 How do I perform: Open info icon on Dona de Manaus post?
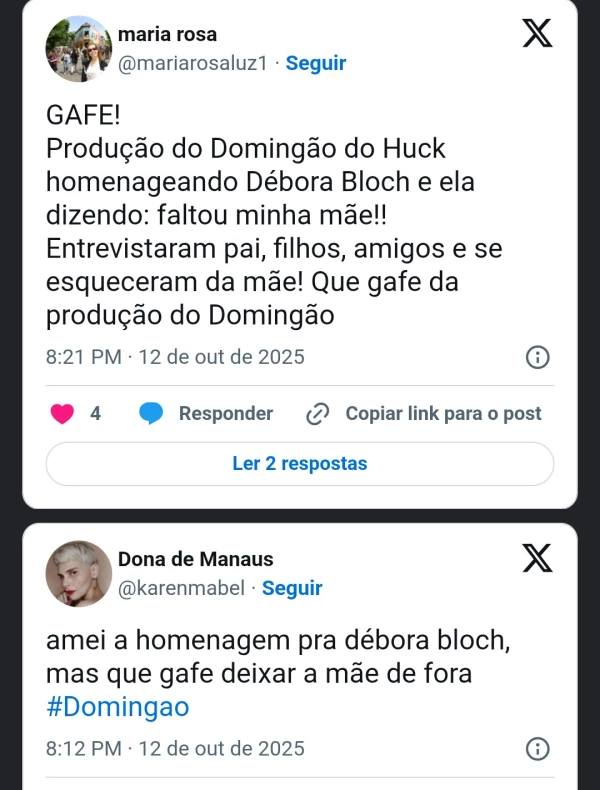(x=537, y=749)
